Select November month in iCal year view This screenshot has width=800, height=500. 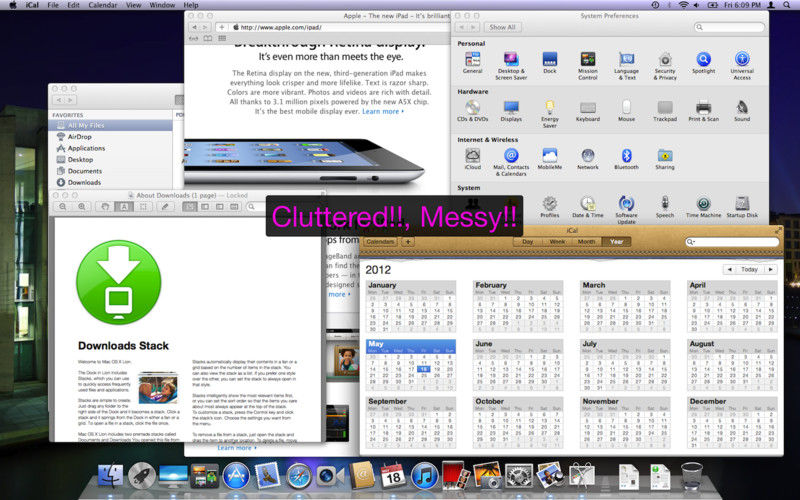(624, 422)
